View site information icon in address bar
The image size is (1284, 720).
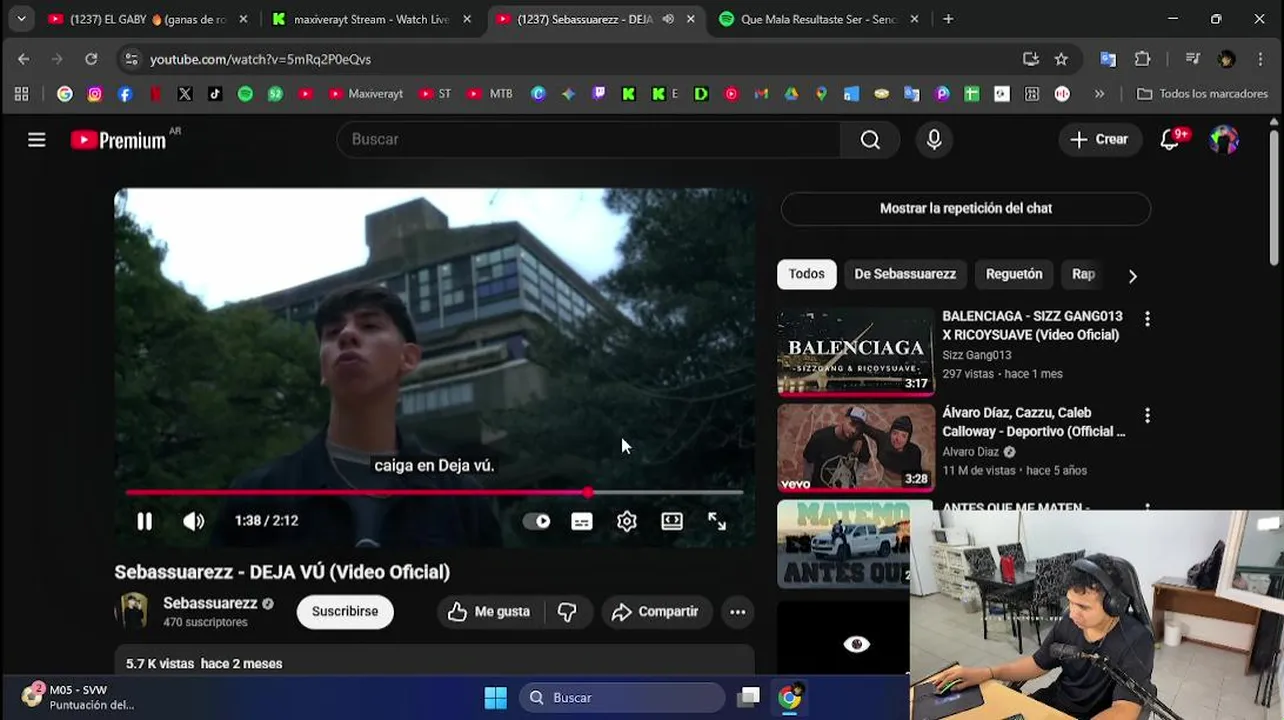point(130,59)
